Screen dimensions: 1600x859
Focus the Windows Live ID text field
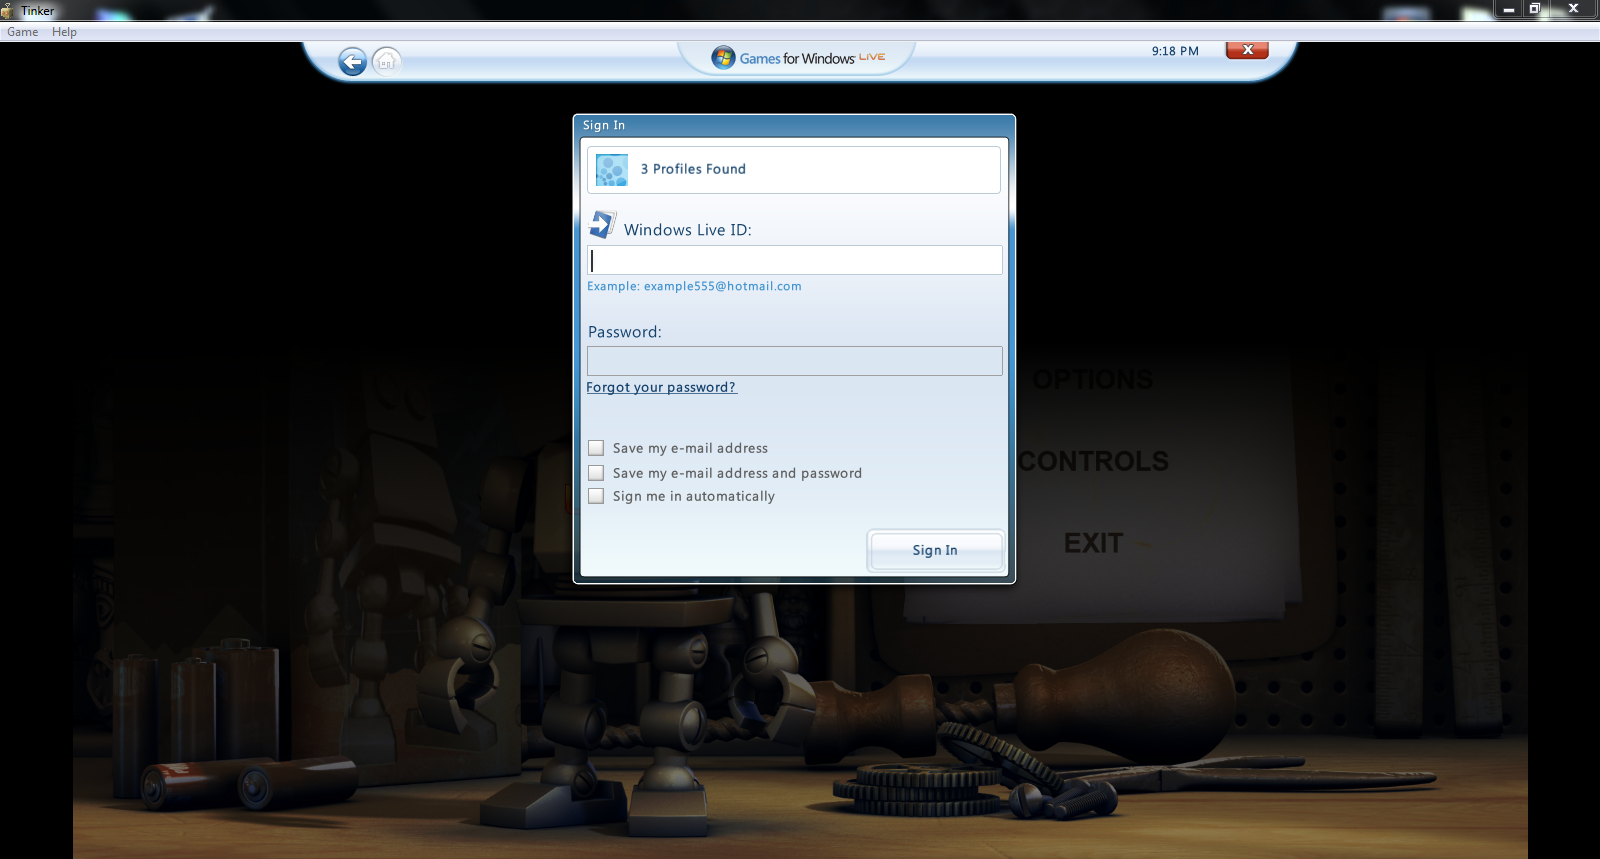(795, 260)
